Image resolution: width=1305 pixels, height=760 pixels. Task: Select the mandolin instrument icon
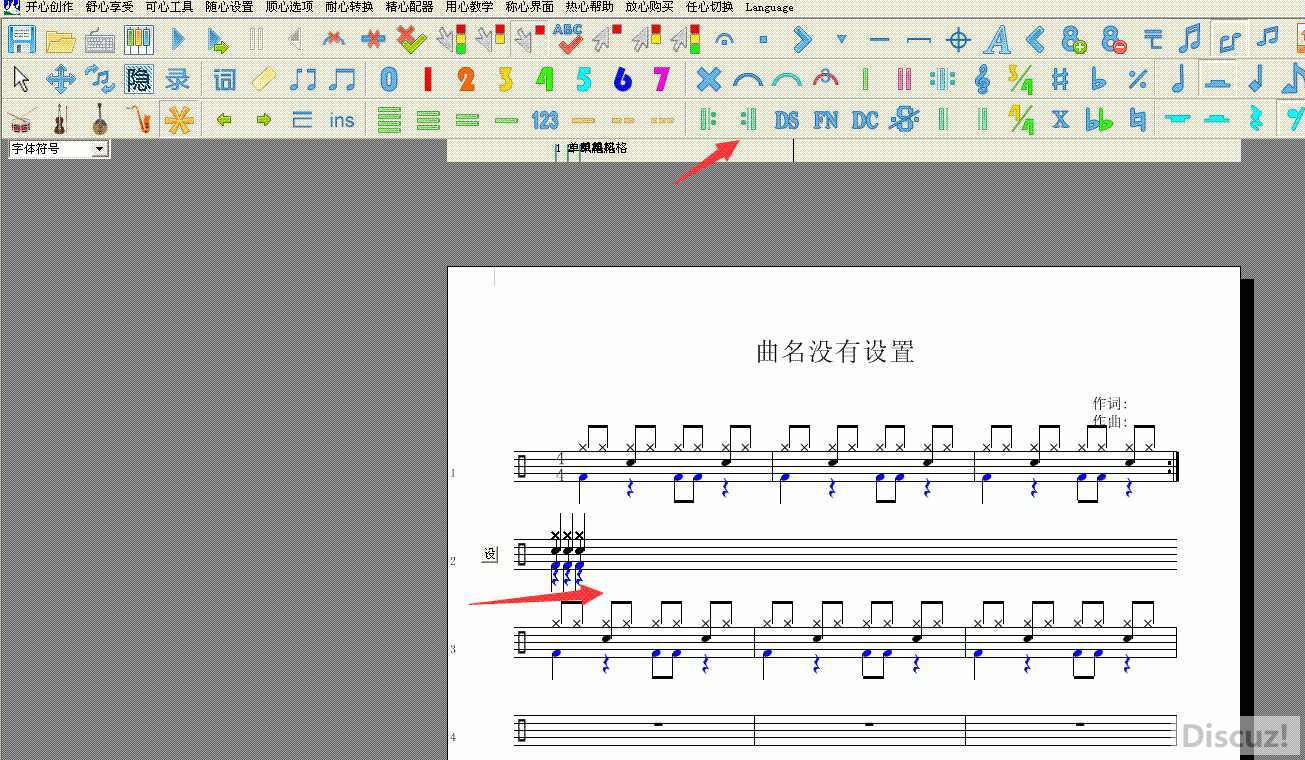[x=99, y=120]
